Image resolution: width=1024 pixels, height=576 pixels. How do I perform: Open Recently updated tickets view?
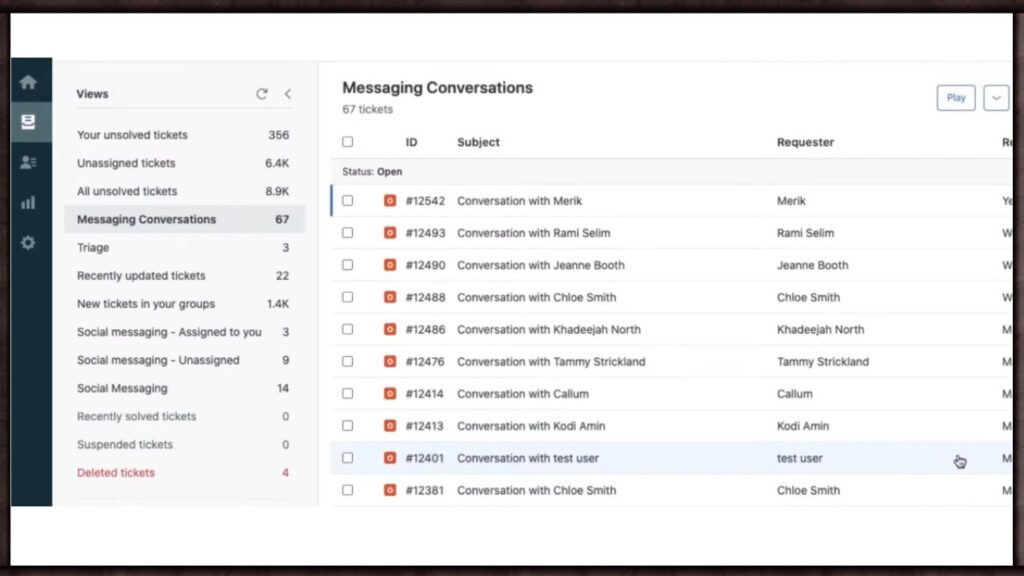[184, 276]
